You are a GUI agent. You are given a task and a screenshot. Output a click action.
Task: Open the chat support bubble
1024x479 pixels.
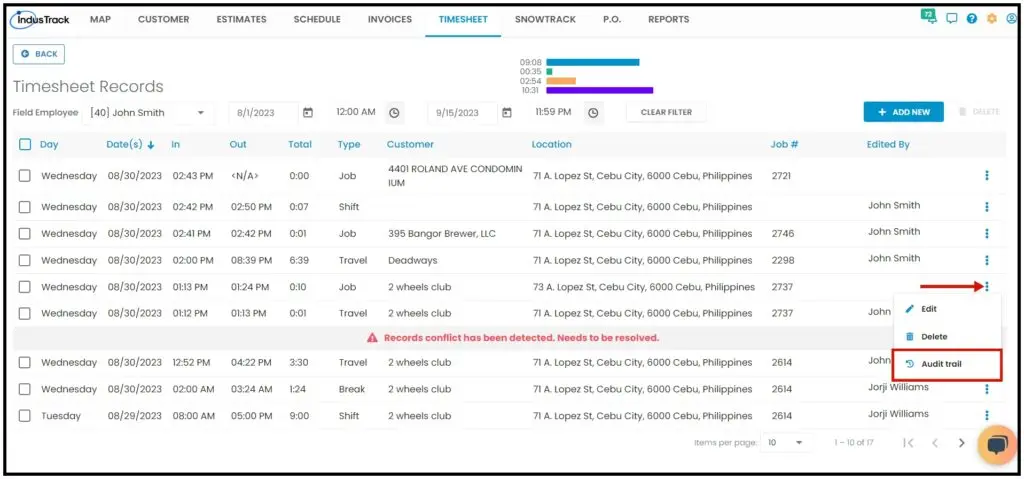tap(997, 445)
